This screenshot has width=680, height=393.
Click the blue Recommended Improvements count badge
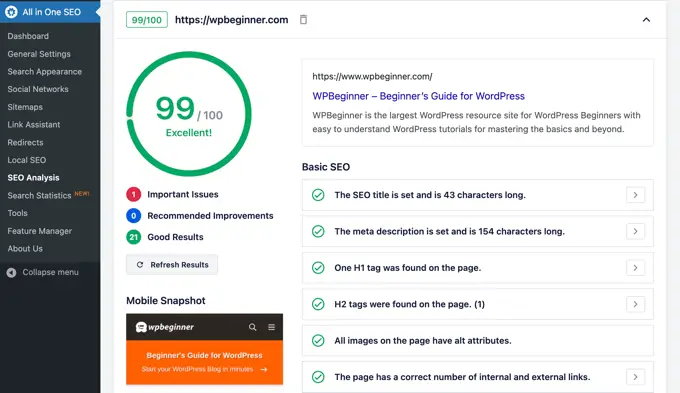(x=134, y=216)
